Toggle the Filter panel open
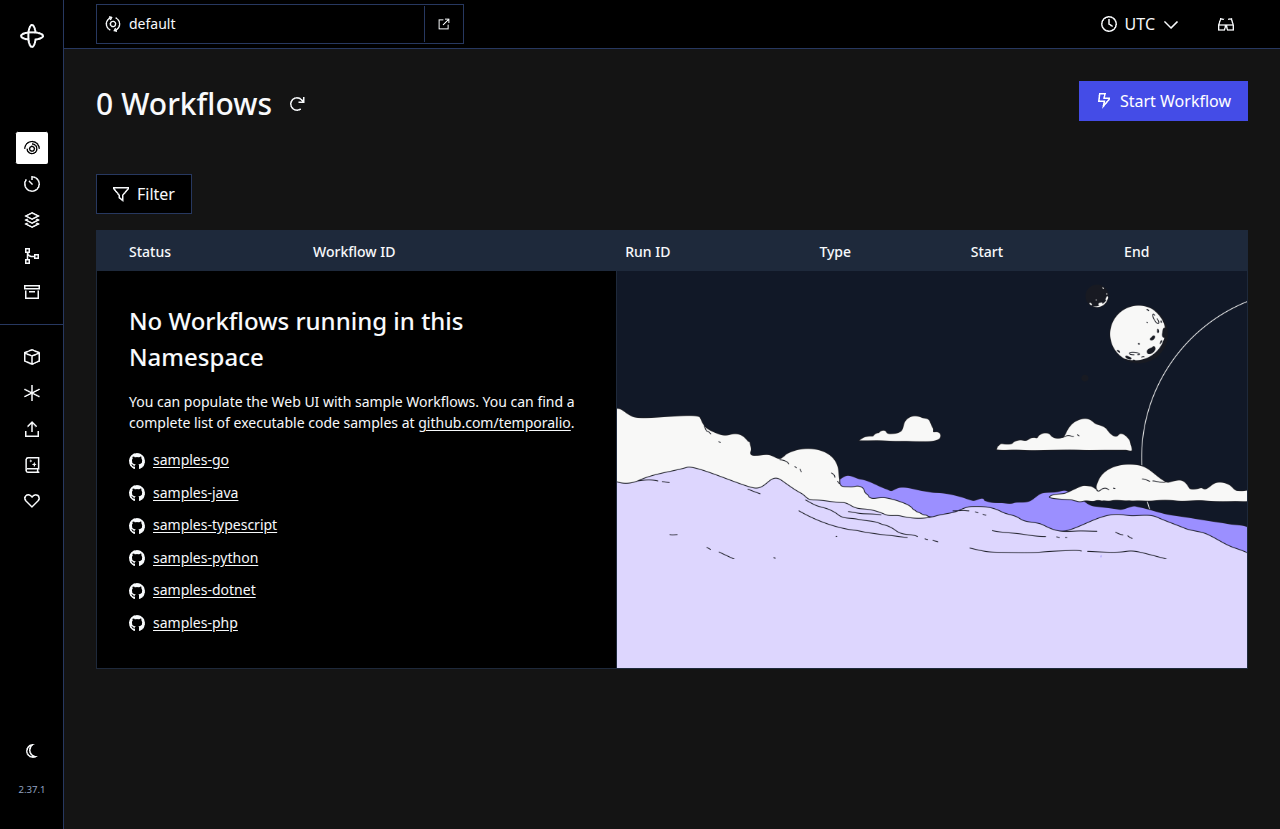The width and height of the screenshot is (1280, 829). pyautogui.click(x=143, y=193)
